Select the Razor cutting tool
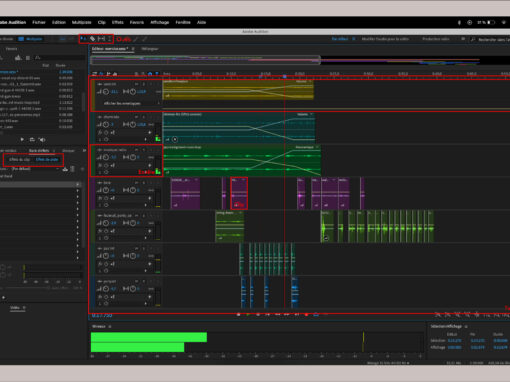The height and width of the screenshot is (382, 510). pyautogui.click(x=92, y=39)
